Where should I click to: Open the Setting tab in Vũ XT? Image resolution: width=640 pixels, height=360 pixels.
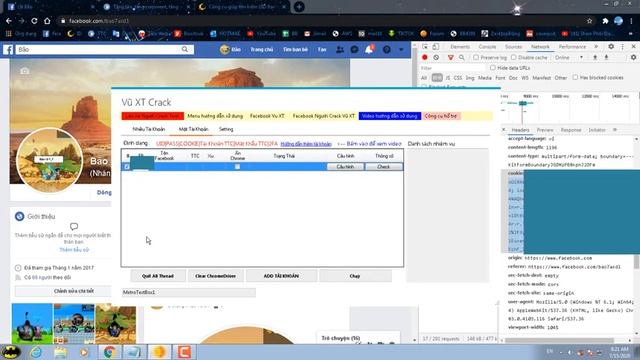[x=226, y=129]
